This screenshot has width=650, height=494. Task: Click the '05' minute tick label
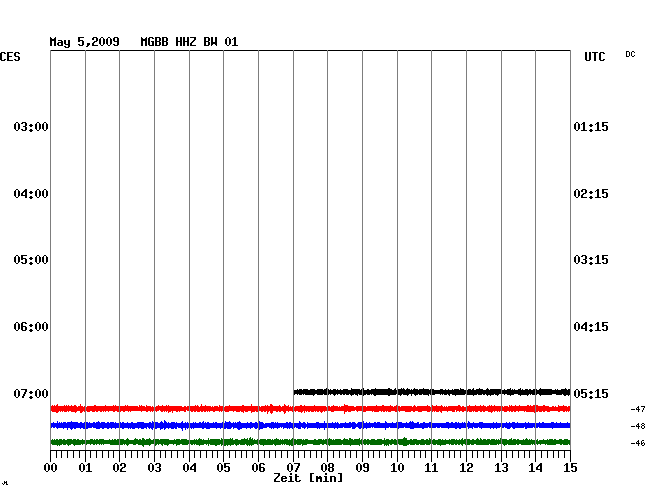(223, 468)
